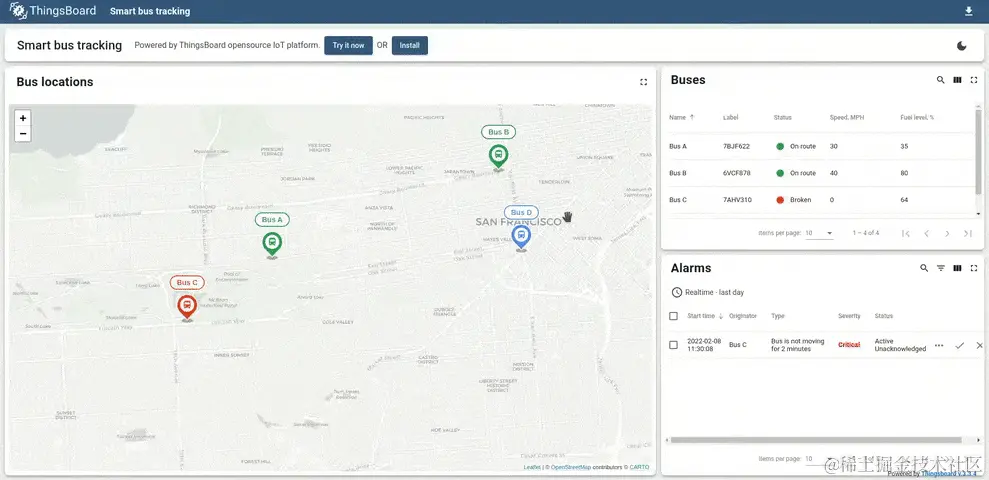Select the red Bus C map marker

186,308
